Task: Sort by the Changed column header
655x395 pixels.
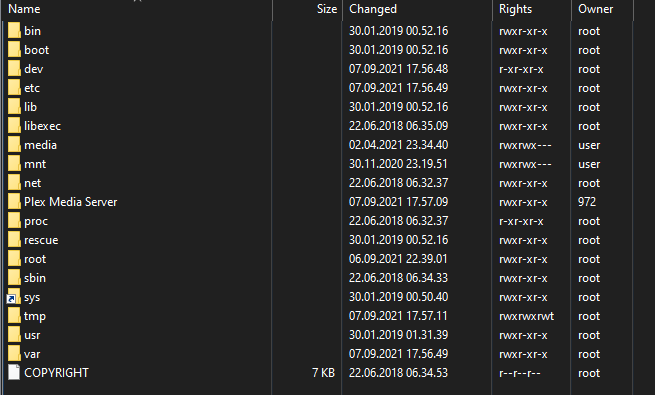Action: click(x=417, y=9)
